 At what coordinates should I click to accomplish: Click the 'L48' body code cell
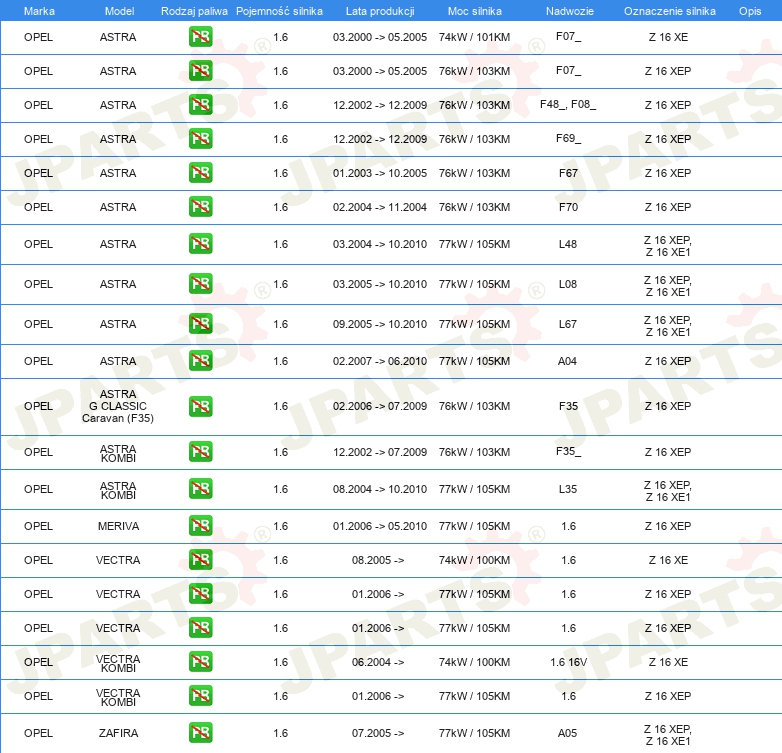(568, 244)
